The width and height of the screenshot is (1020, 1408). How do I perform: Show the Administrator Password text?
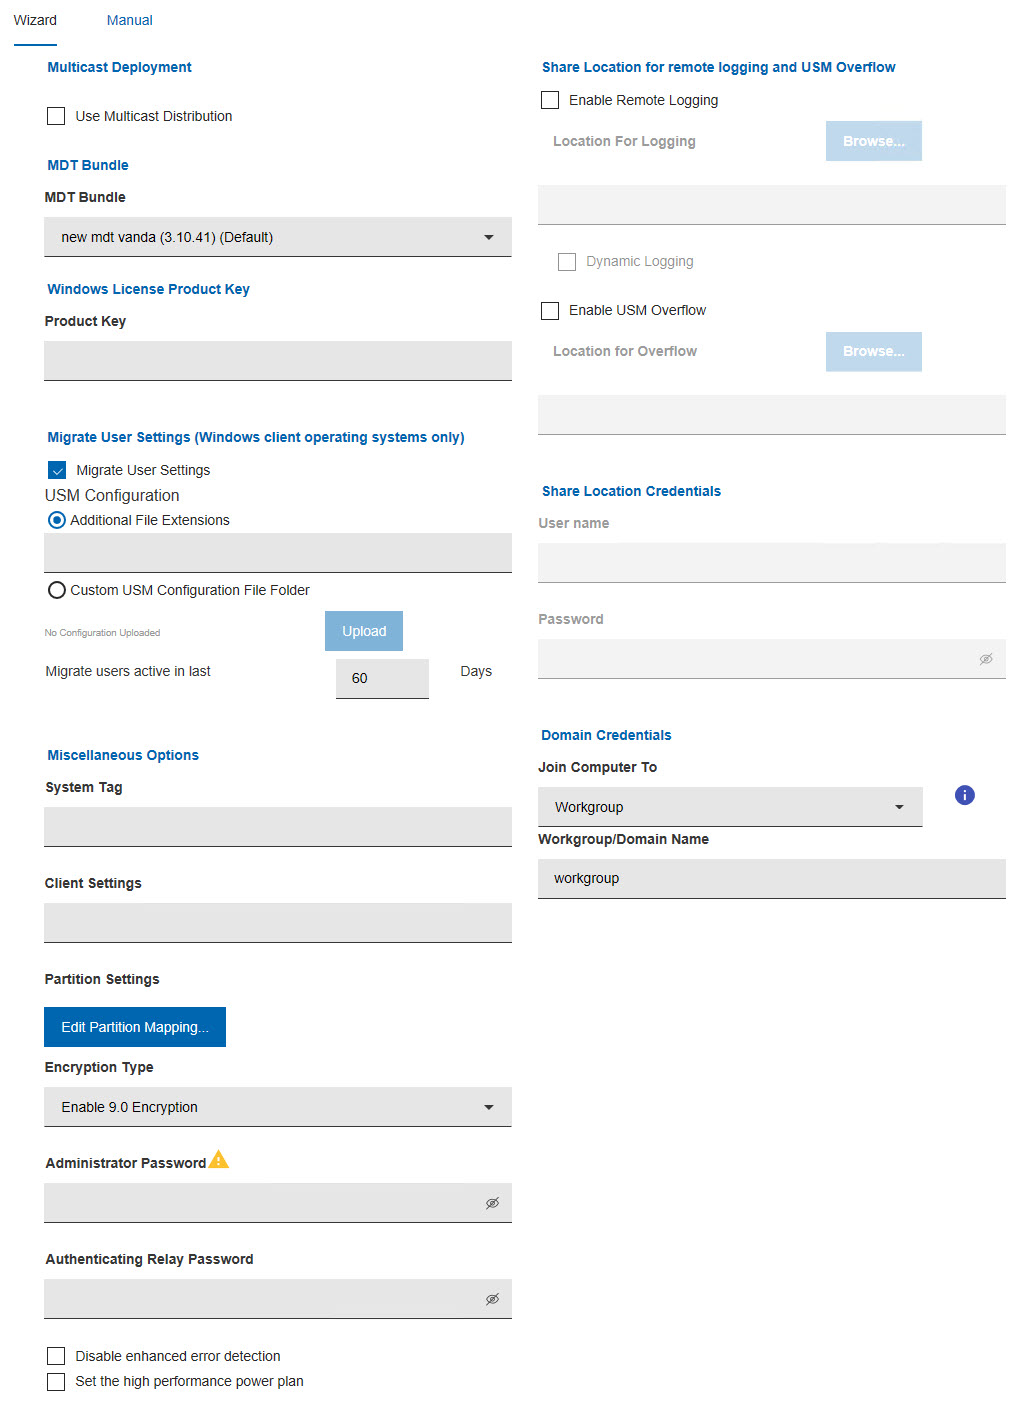tap(492, 1203)
